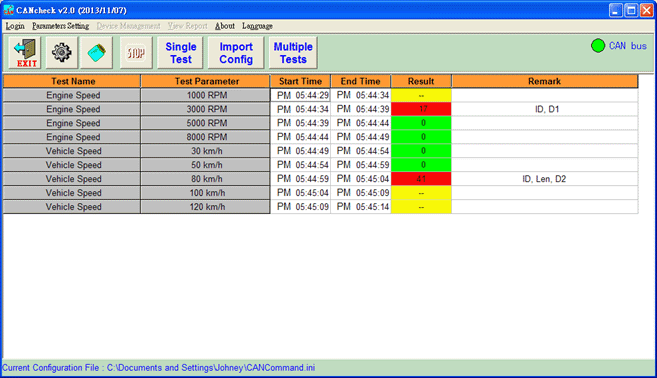
Task: Open settings via the gear icon
Action: (62, 53)
